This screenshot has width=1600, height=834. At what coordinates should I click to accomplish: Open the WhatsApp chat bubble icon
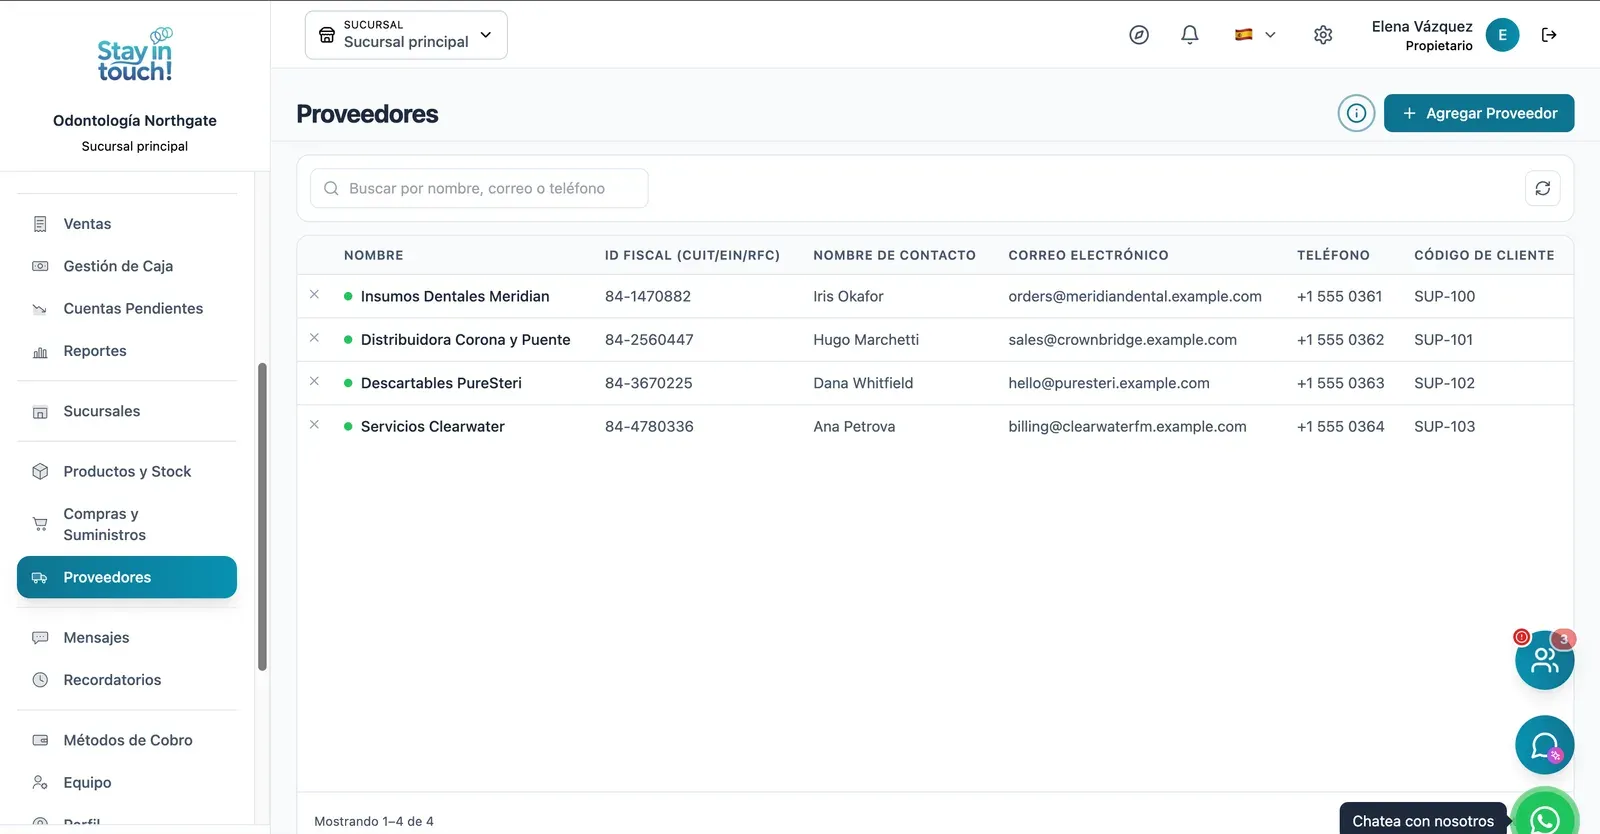[x=1545, y=818]
